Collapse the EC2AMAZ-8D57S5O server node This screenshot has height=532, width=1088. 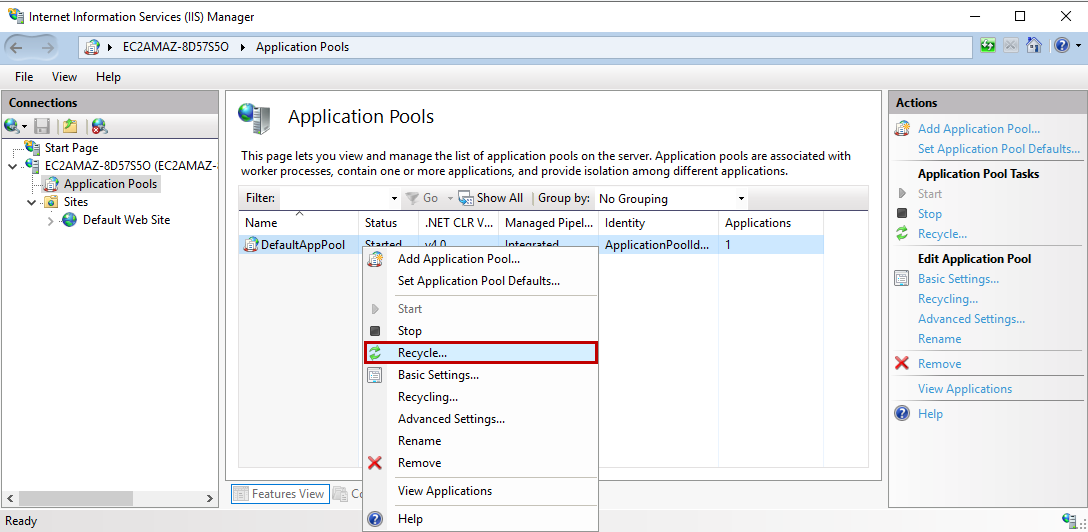pos(13,166)
